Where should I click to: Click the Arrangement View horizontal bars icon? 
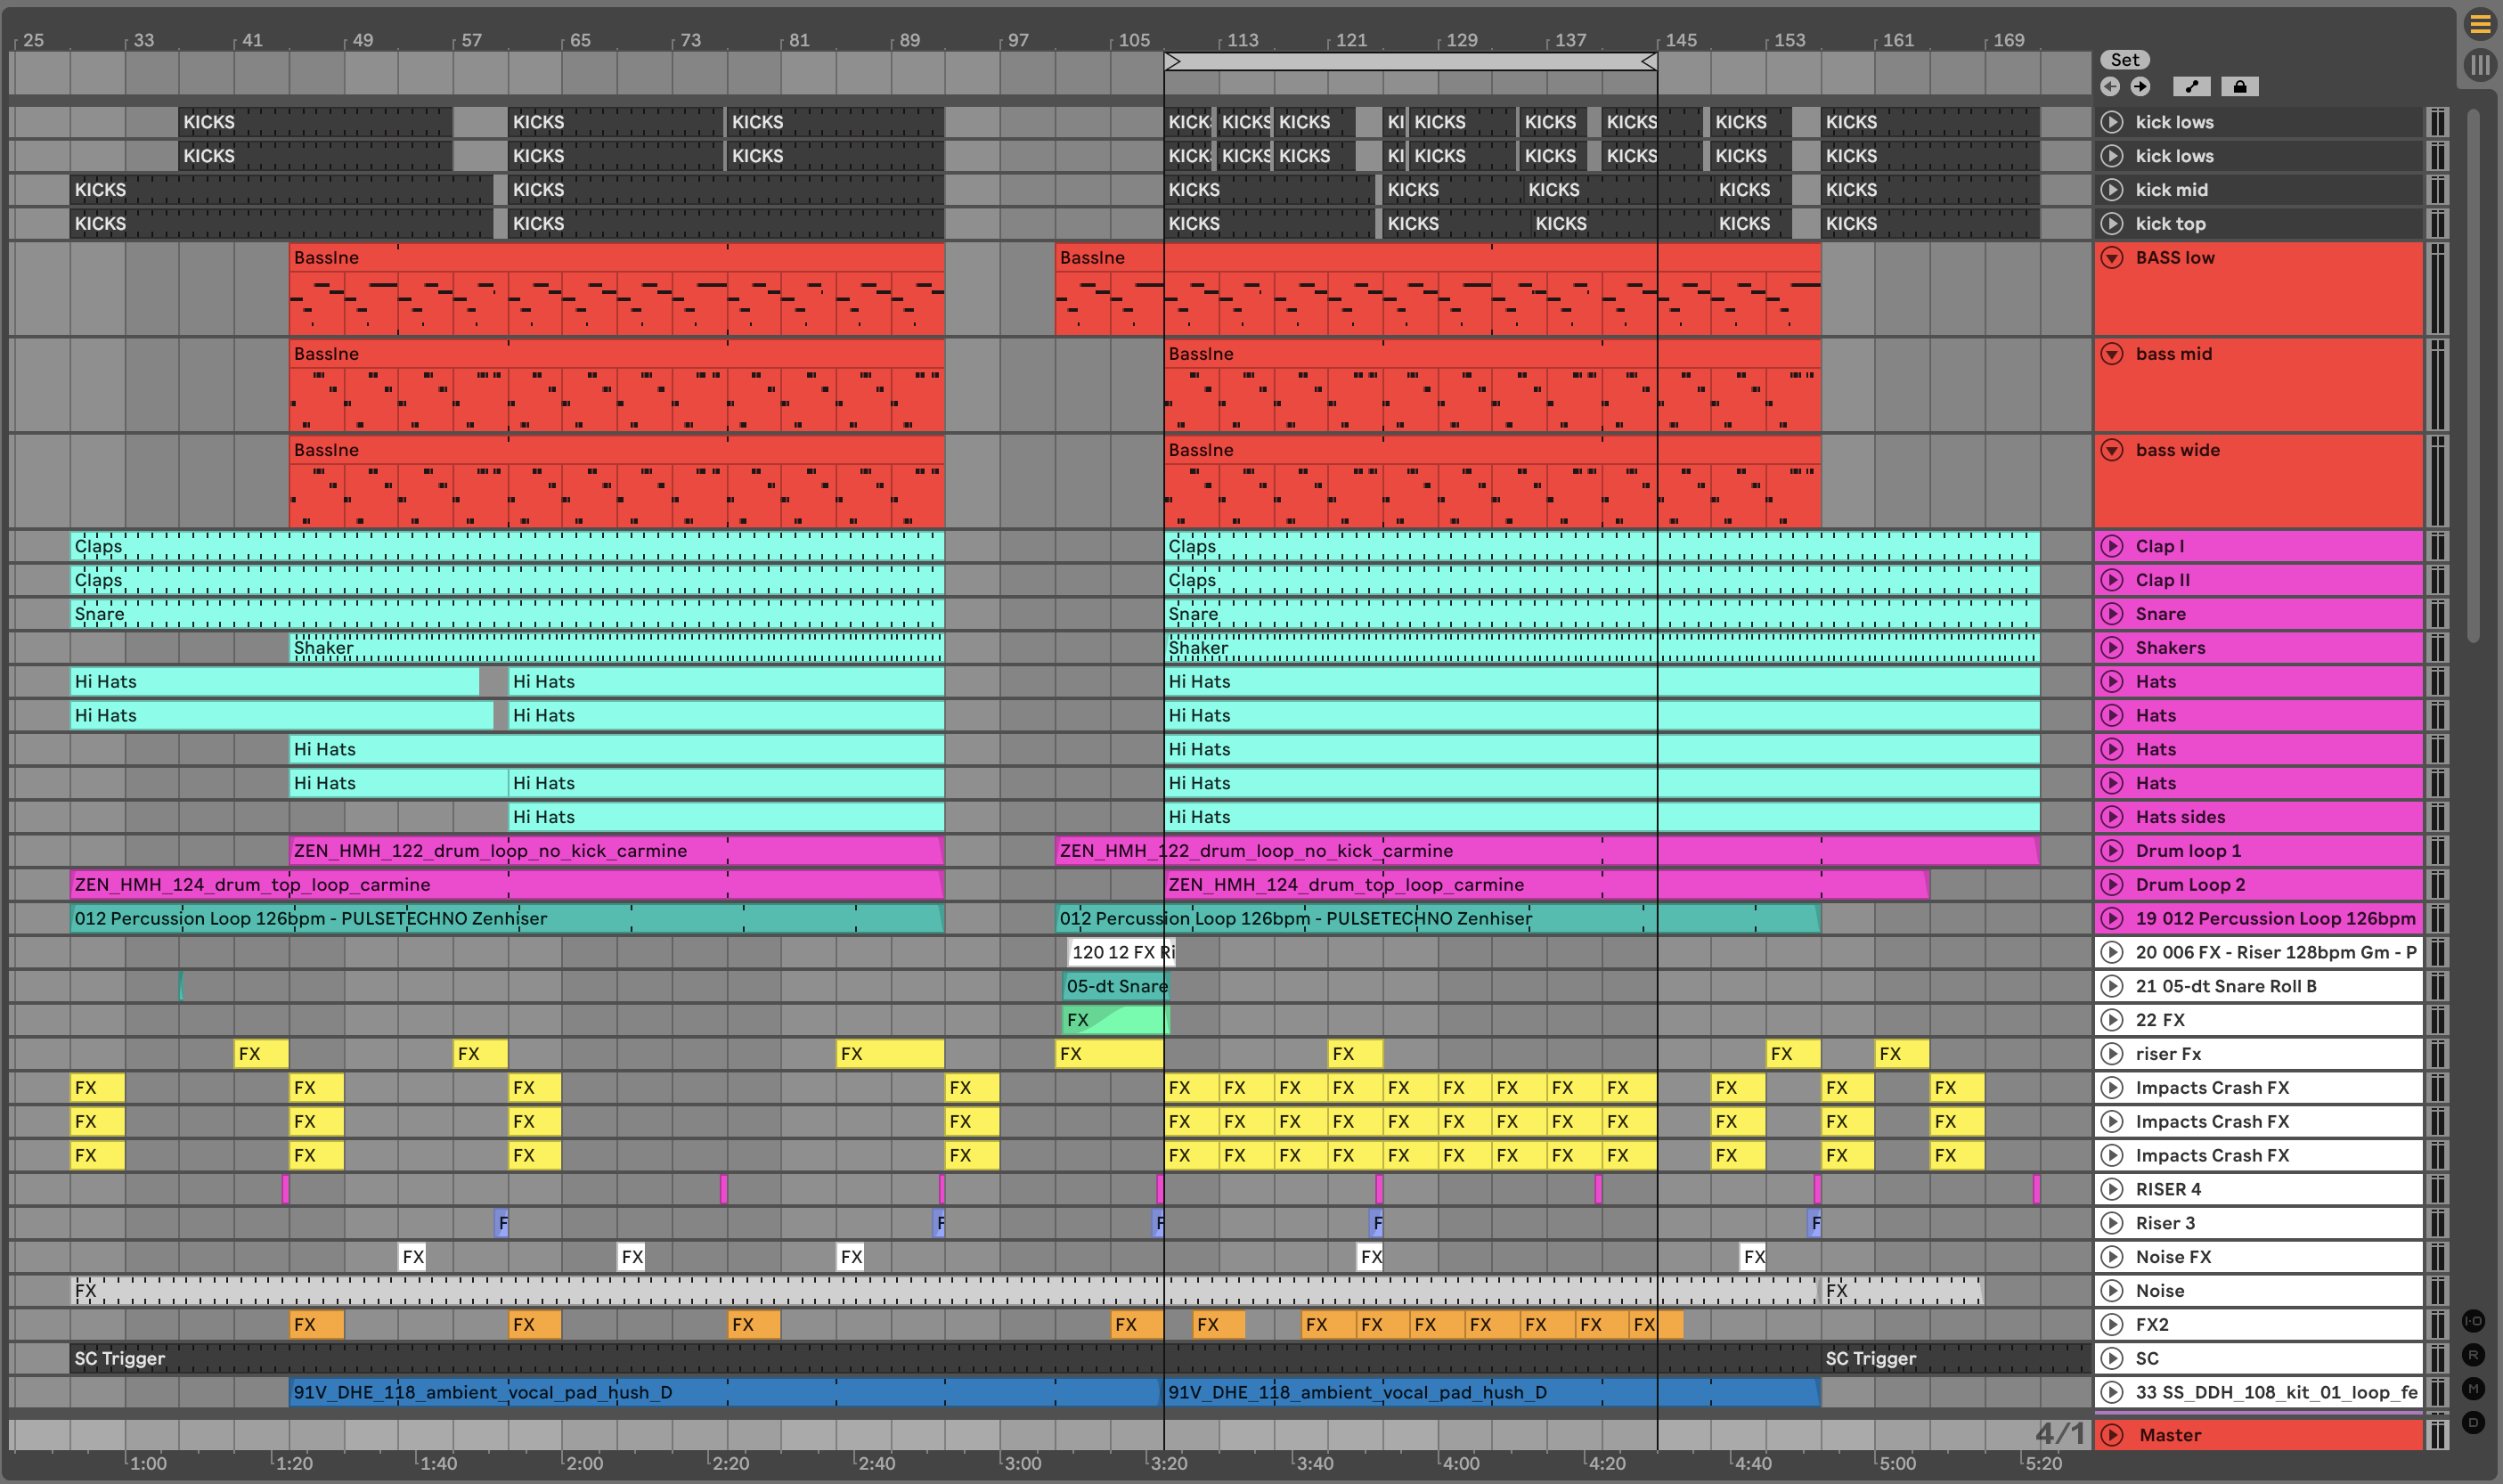(2480, 24)
